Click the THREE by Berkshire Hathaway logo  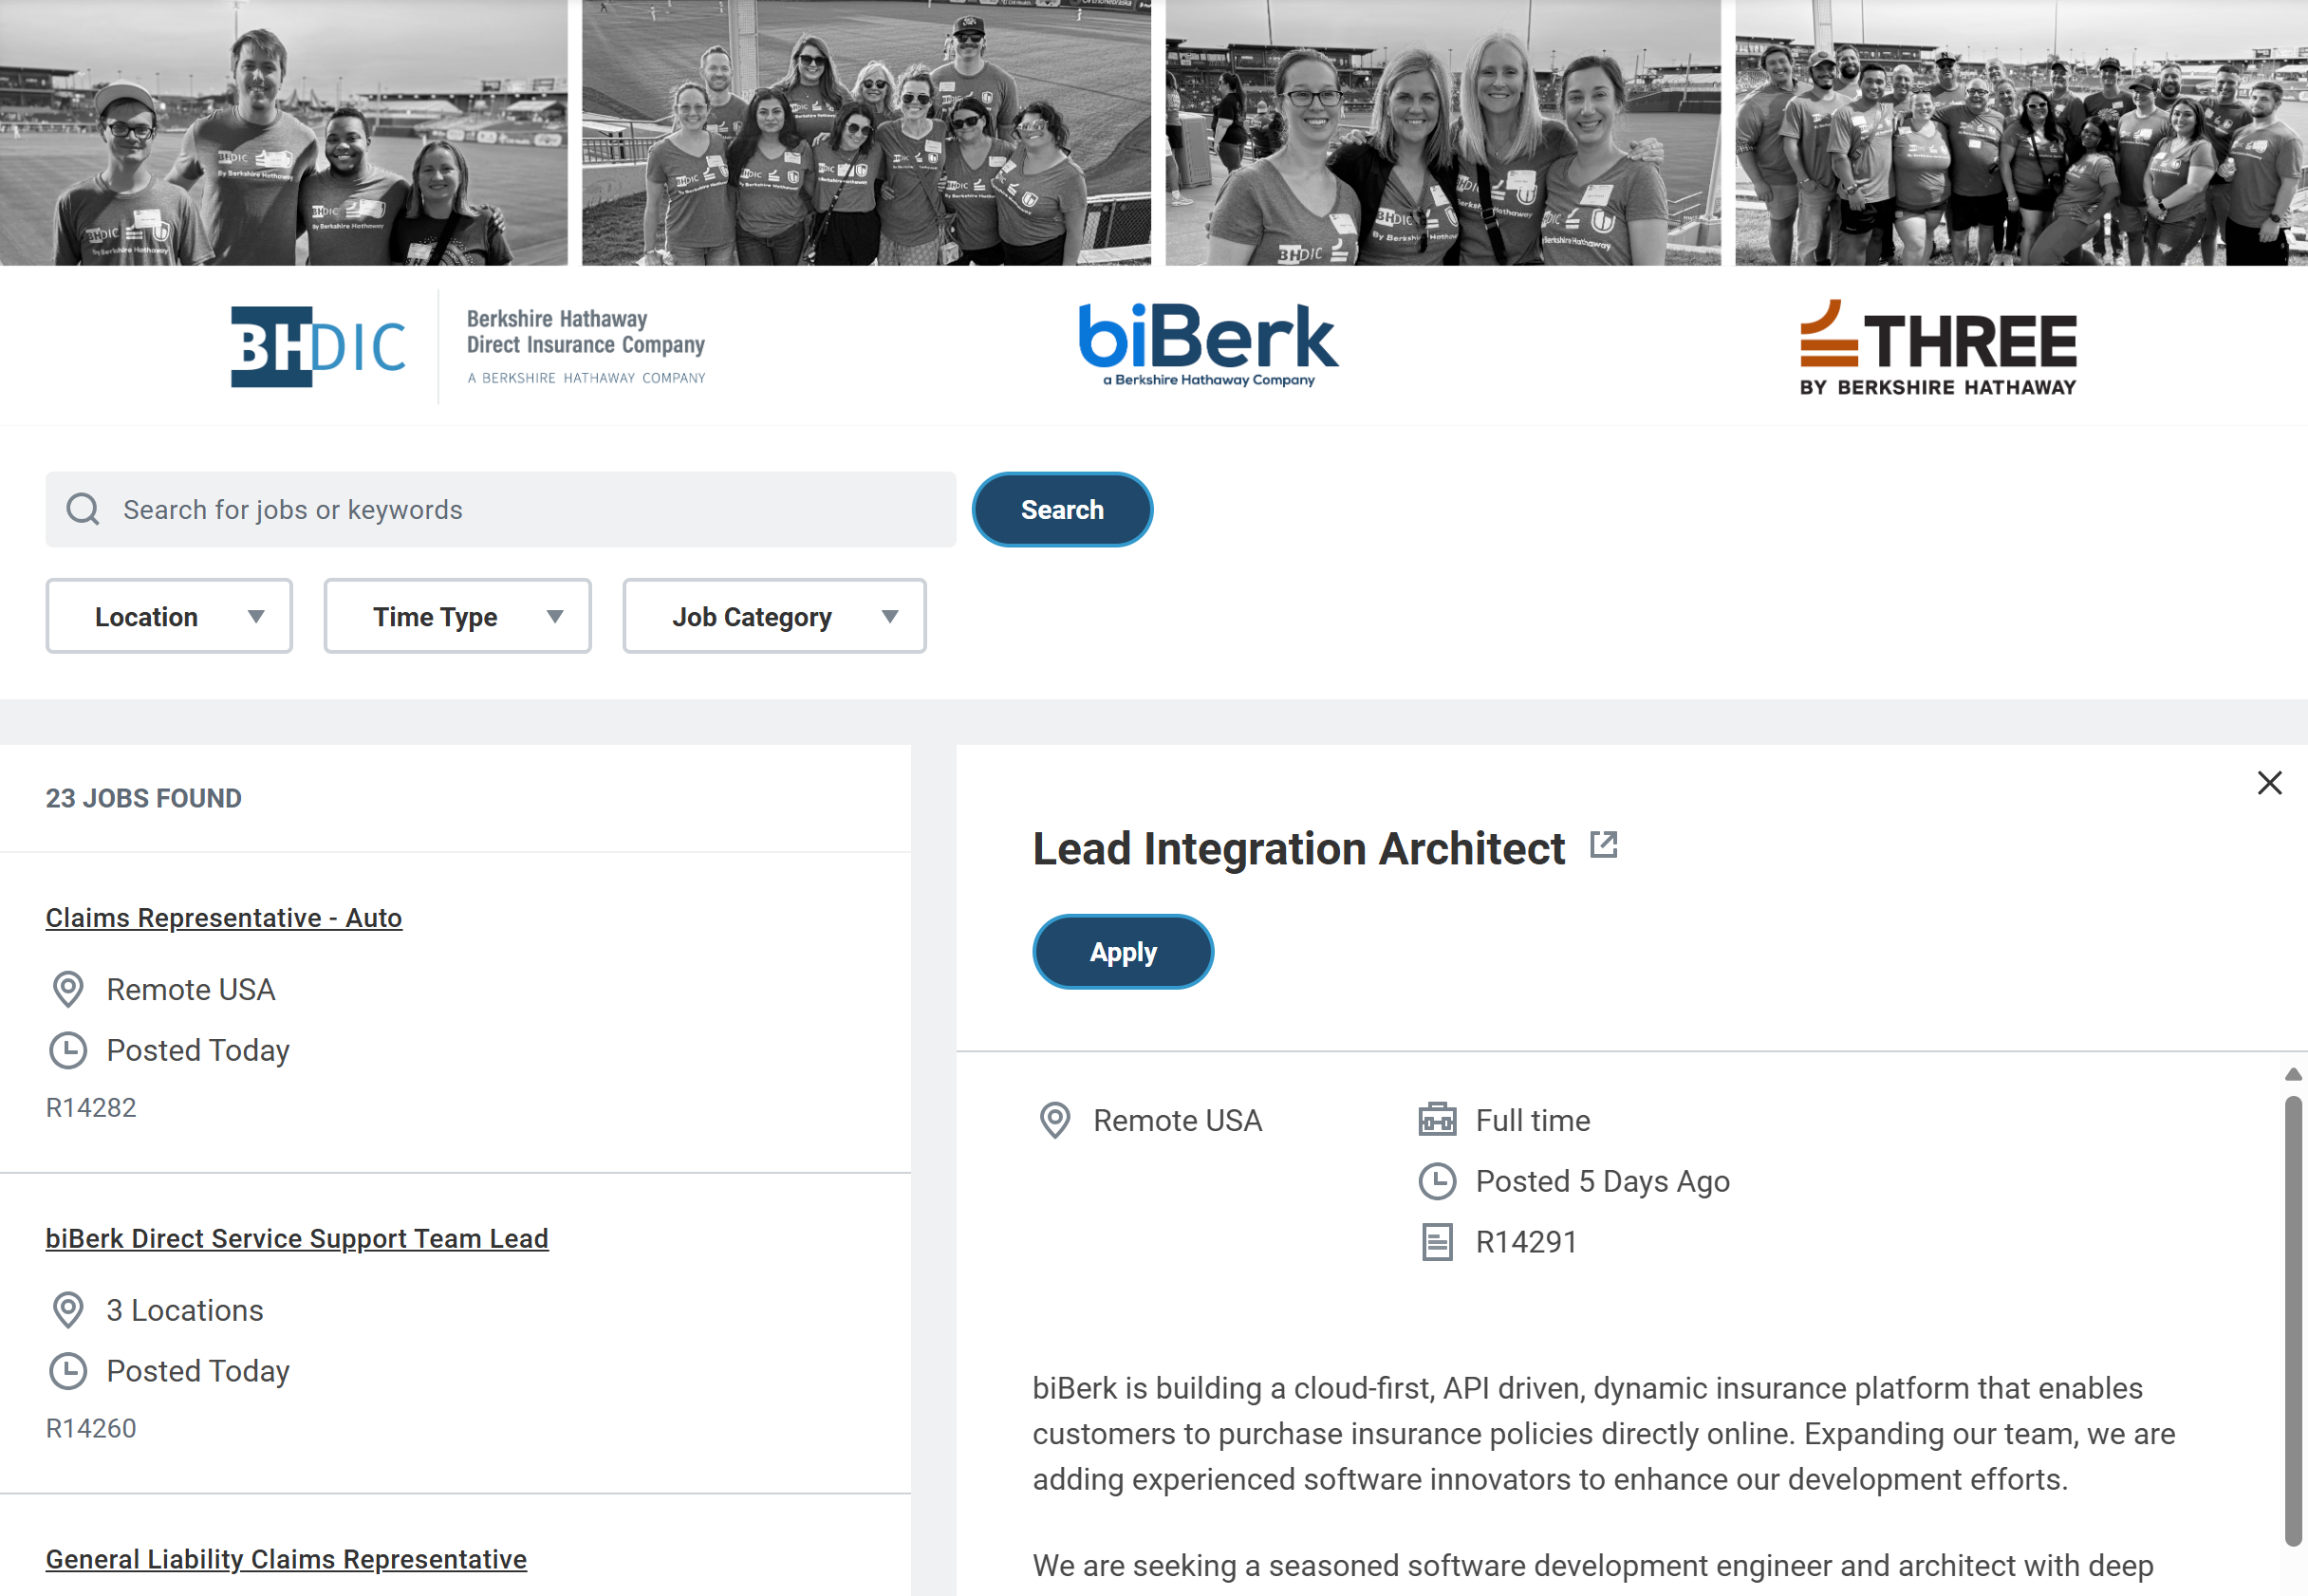[x=1937, y=347]
